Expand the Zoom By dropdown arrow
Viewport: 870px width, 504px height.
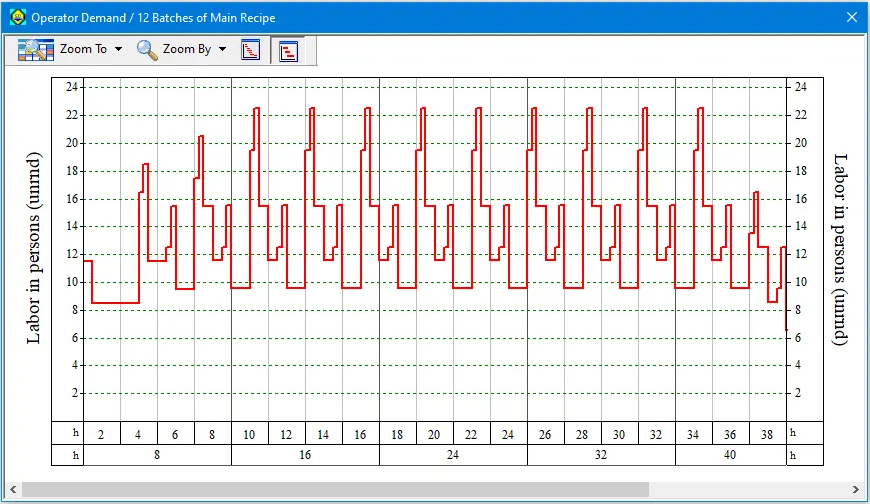pyautogui.click(x=222, y=49)
